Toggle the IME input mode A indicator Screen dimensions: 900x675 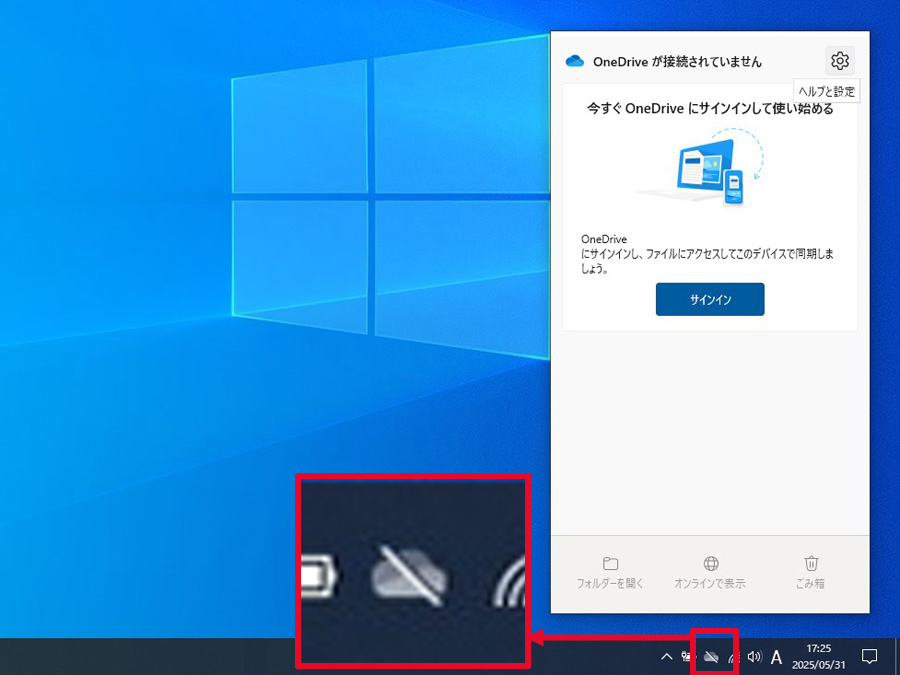[x=776, y=656]
